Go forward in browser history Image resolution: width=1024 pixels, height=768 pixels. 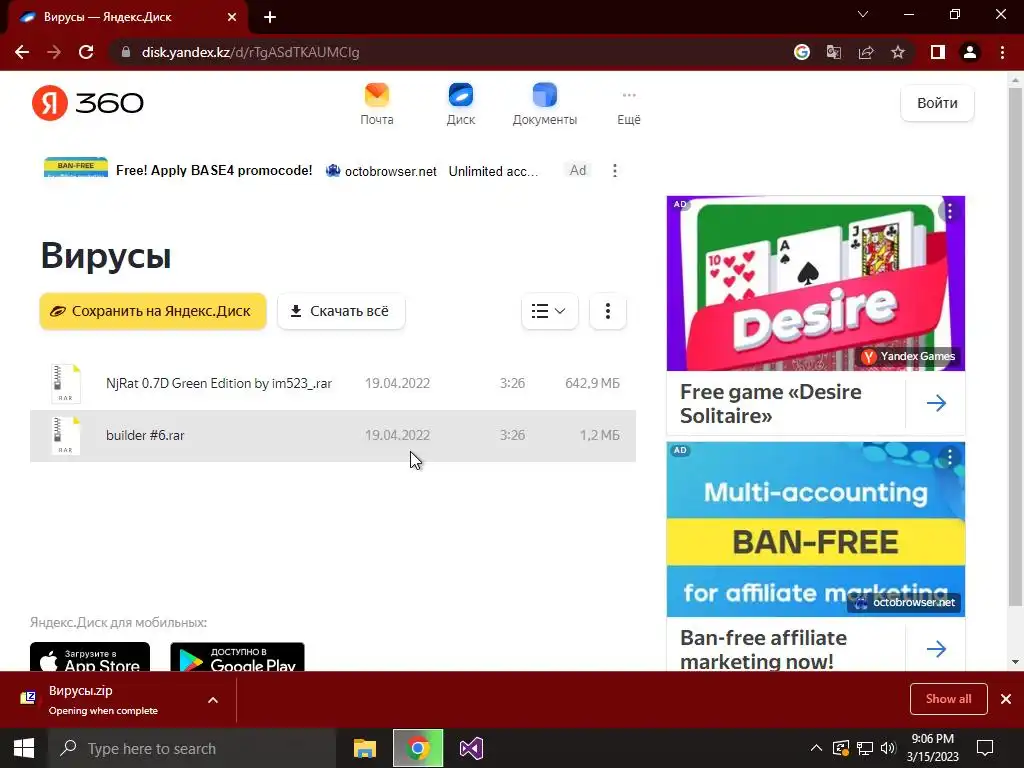(54, 52)
